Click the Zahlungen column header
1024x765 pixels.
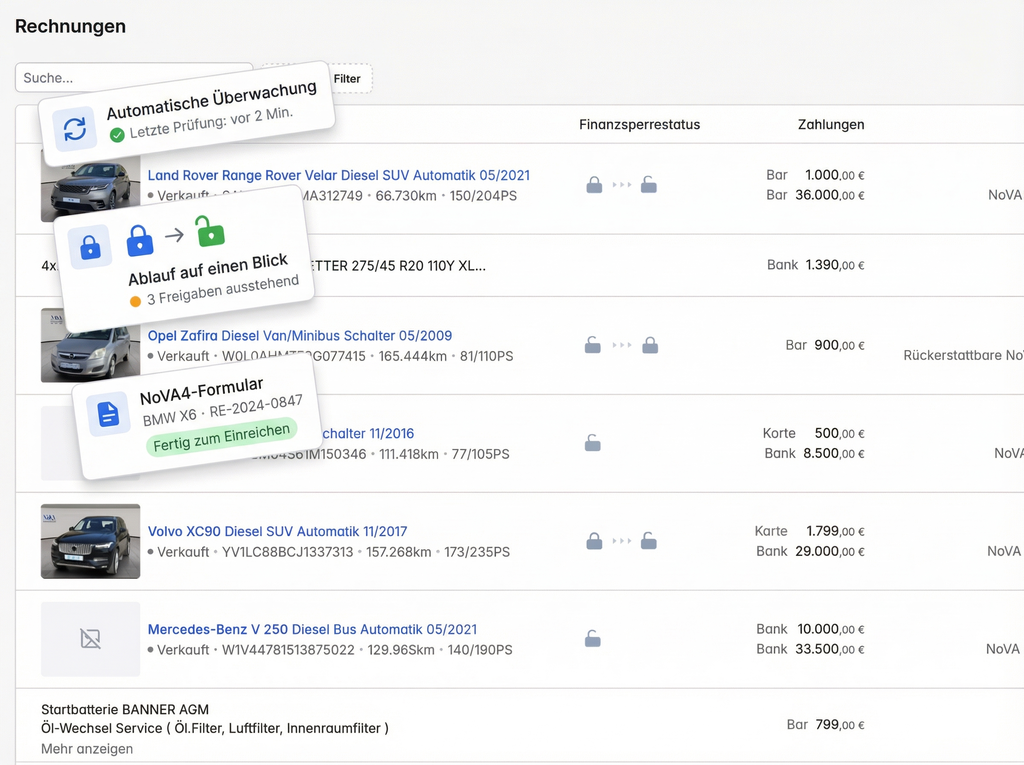(830, 125)
